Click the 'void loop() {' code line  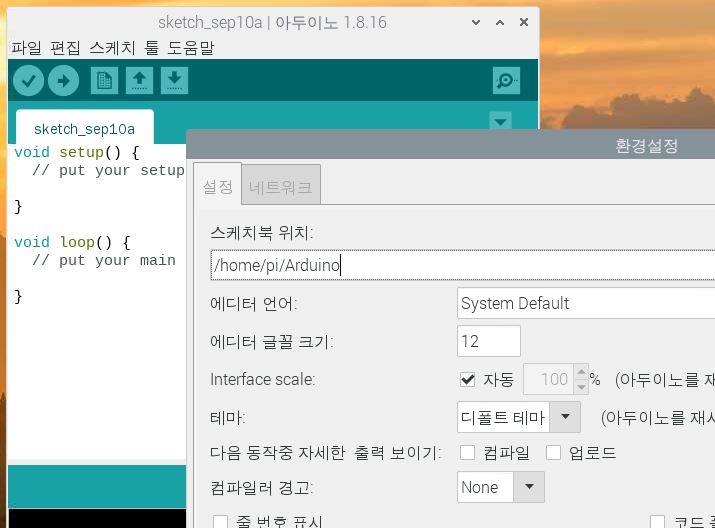[x=72, y=242]
